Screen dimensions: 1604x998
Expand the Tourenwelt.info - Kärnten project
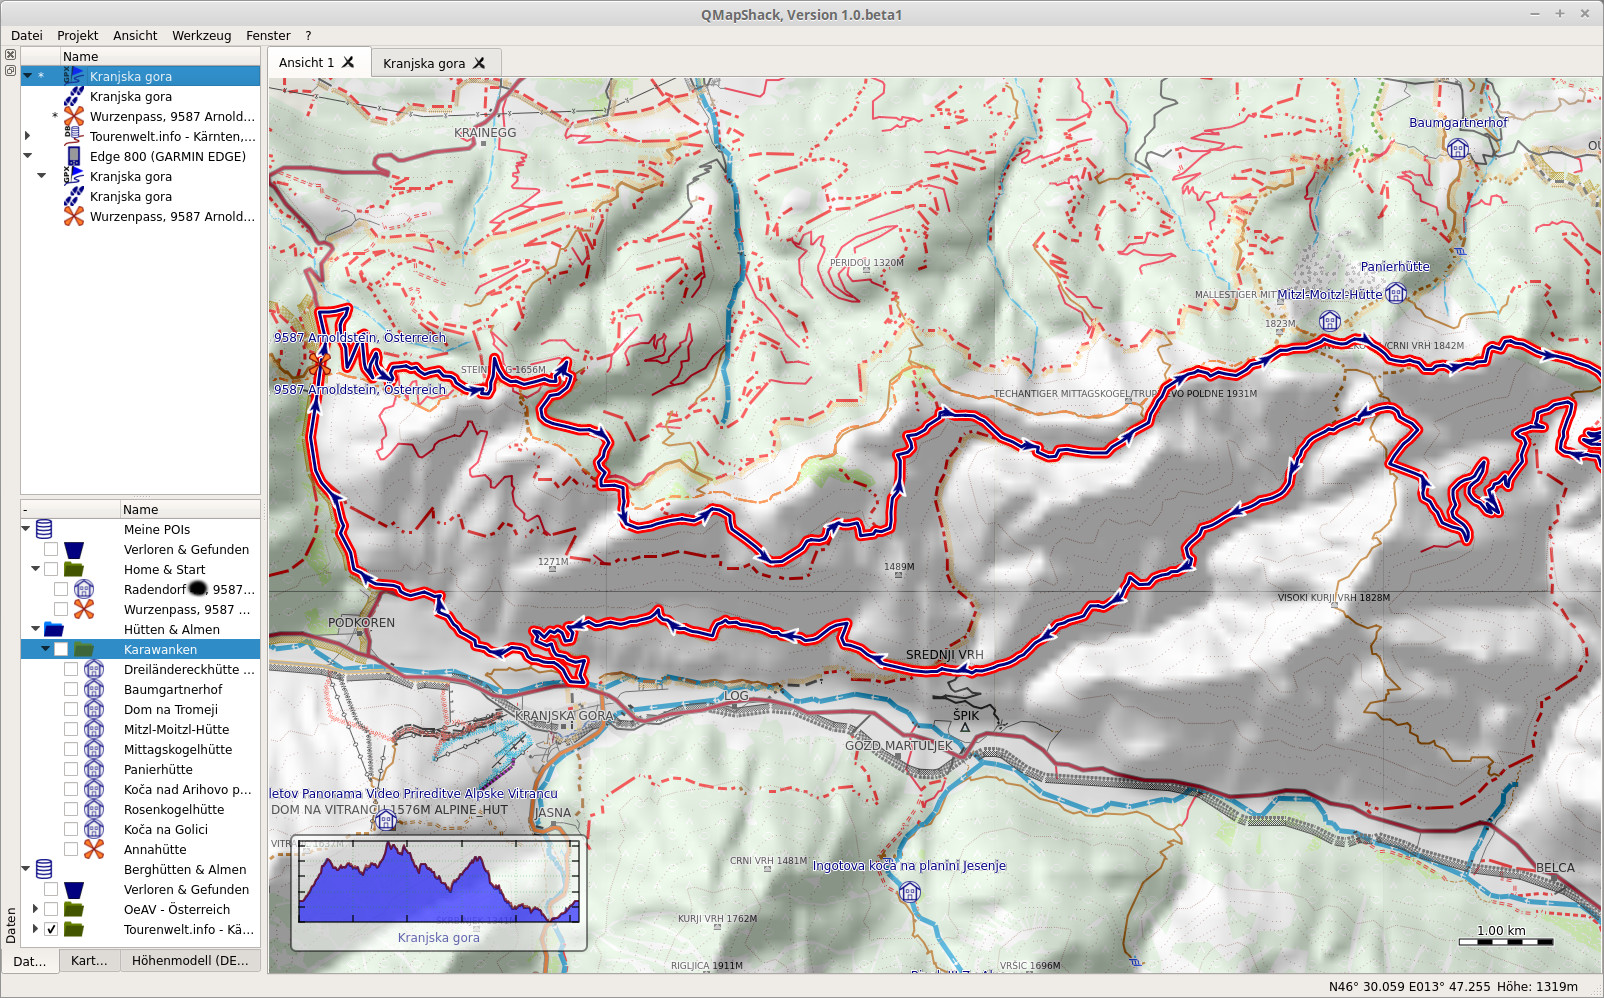pyautogui.click(x=27, y=136)
